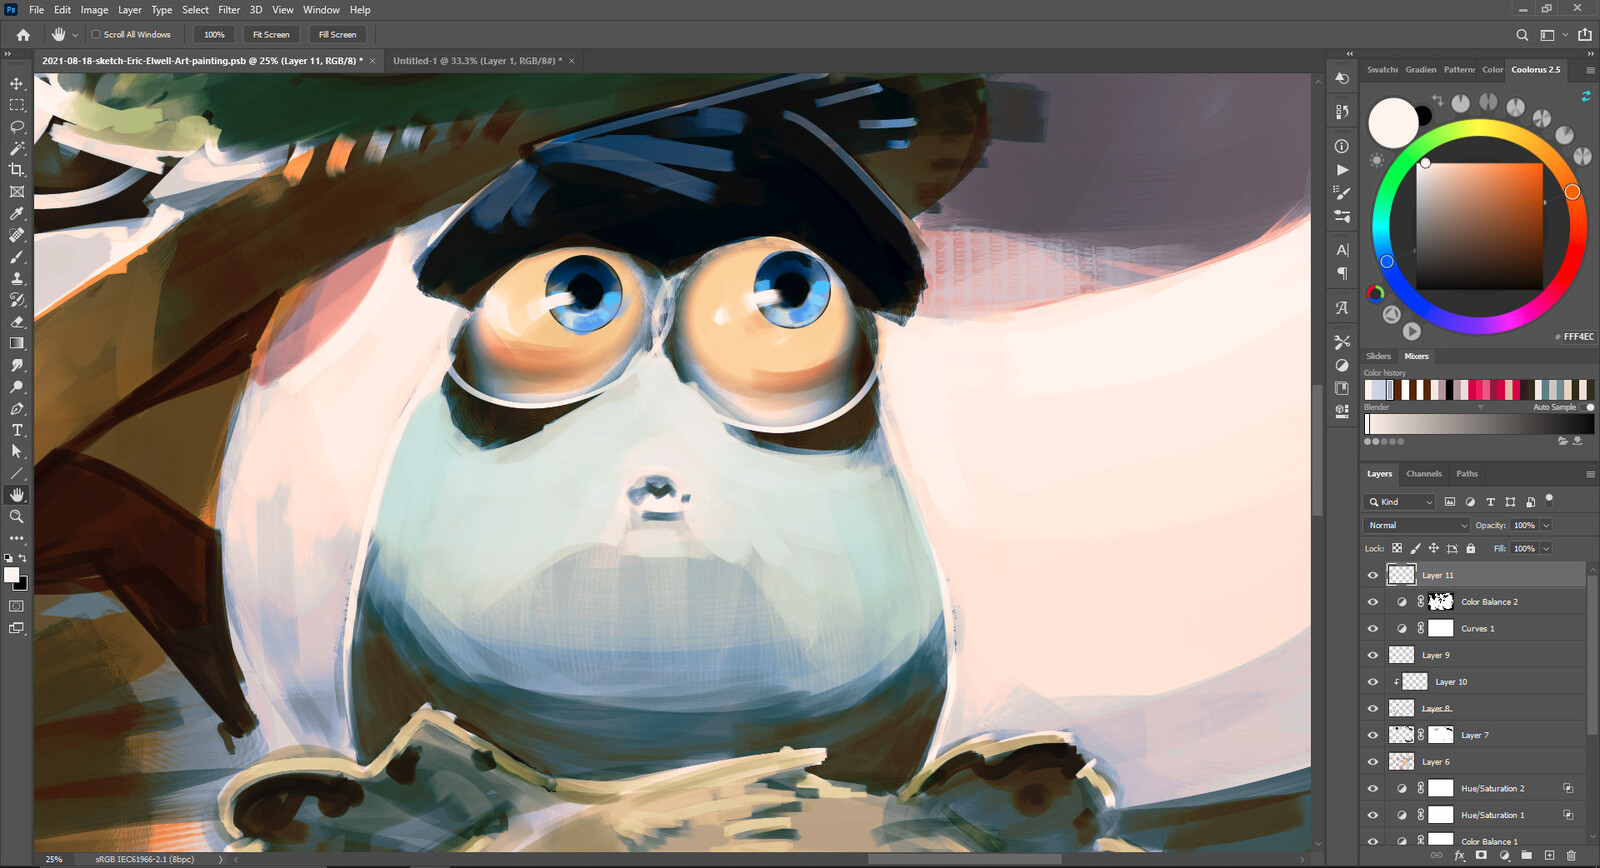This screenshot has width=1600, height=868.
Task: Open the Image menu
Action: coord(94,10)
